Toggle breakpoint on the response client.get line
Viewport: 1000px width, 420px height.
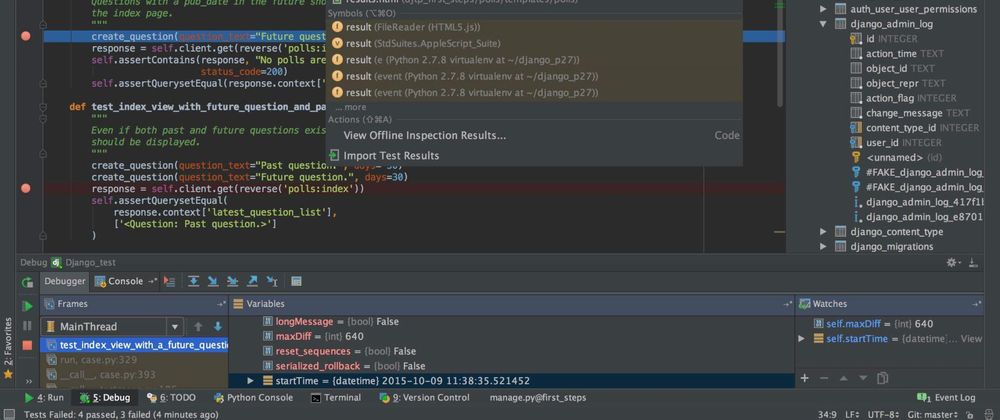tap(26, 188)
